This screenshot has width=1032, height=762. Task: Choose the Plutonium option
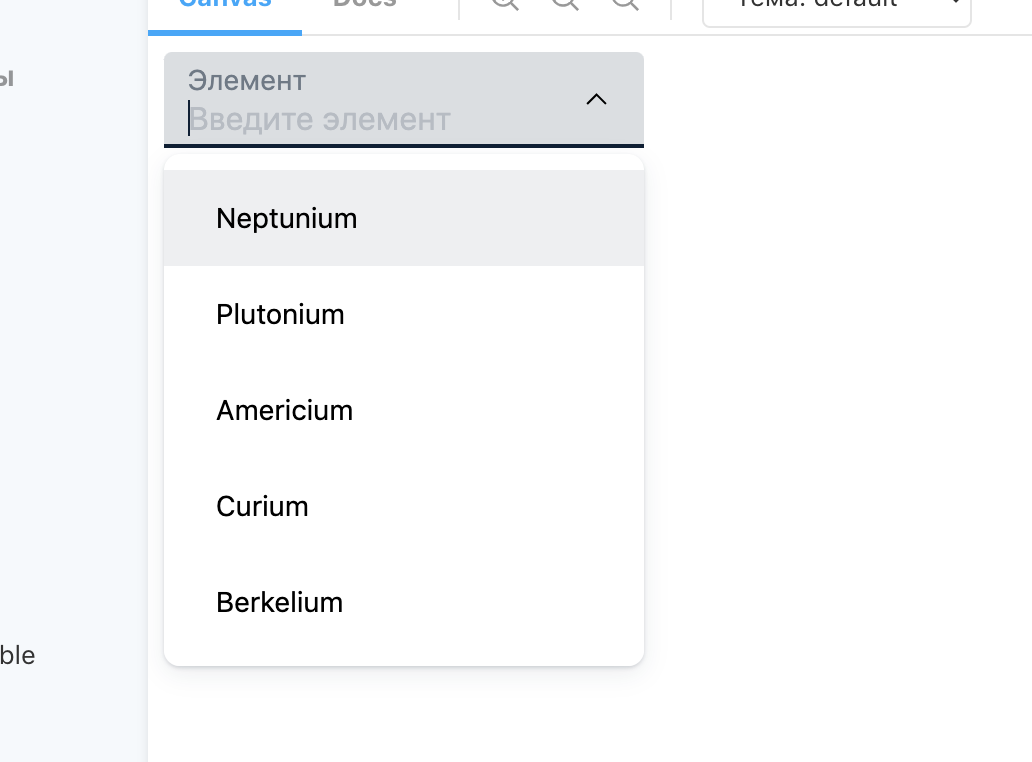(403, 314)
